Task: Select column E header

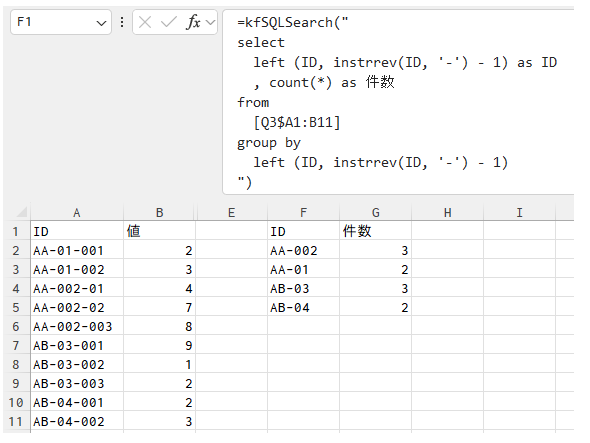Action: coord(231,213)
